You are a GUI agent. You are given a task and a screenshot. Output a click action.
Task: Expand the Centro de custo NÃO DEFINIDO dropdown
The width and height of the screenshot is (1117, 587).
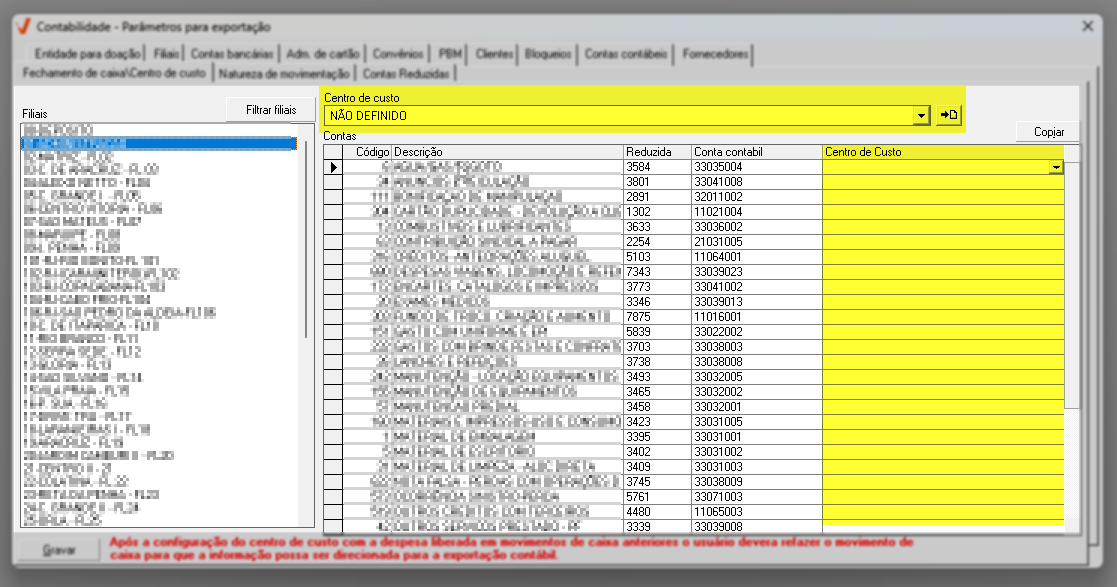tap(921, 116)
